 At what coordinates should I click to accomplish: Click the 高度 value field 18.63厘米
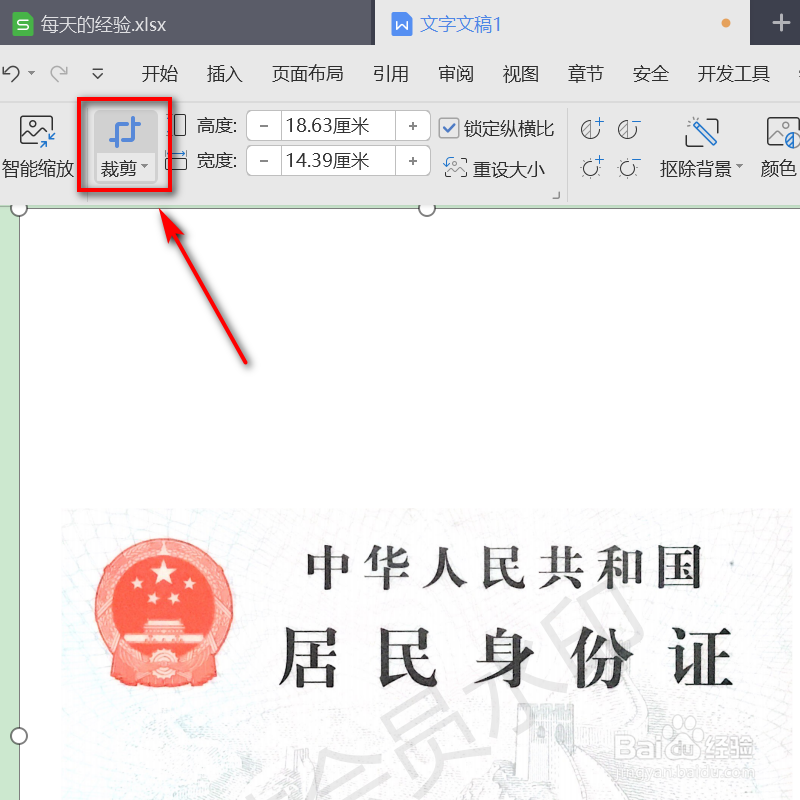coord(338,126)
